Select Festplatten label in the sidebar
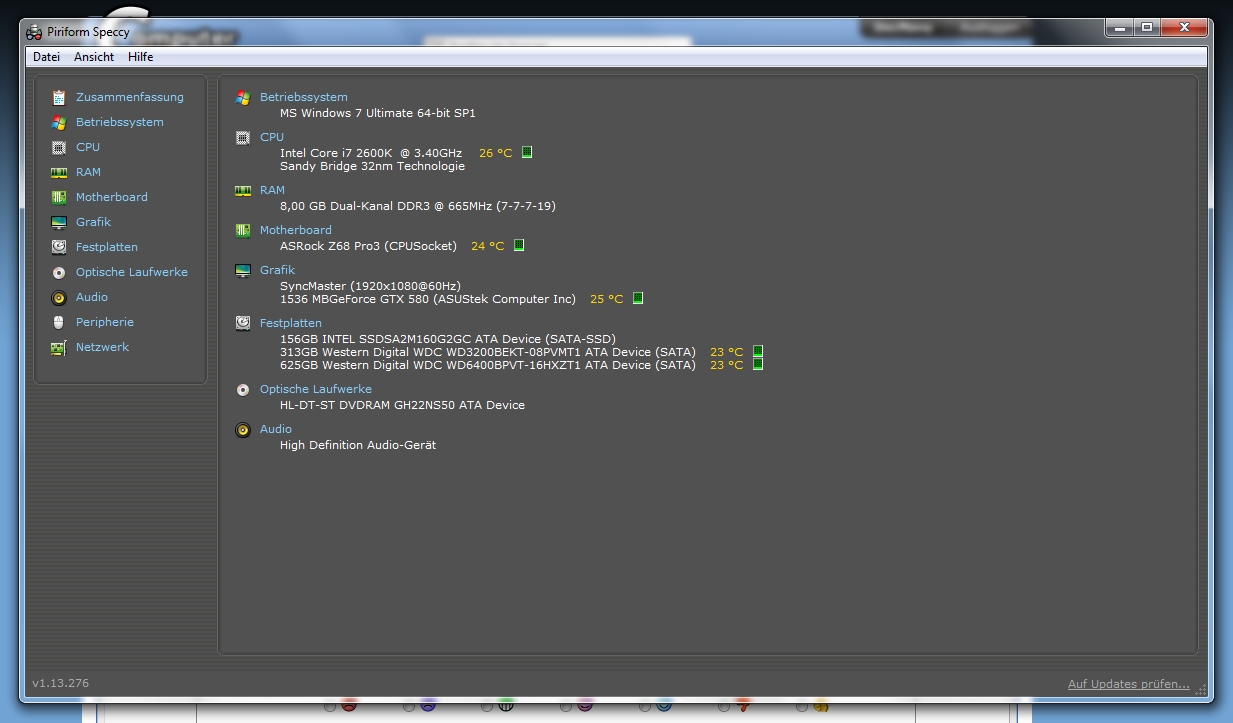The image size is (1233, 723). pyautogui.click(x=107, y=247)
